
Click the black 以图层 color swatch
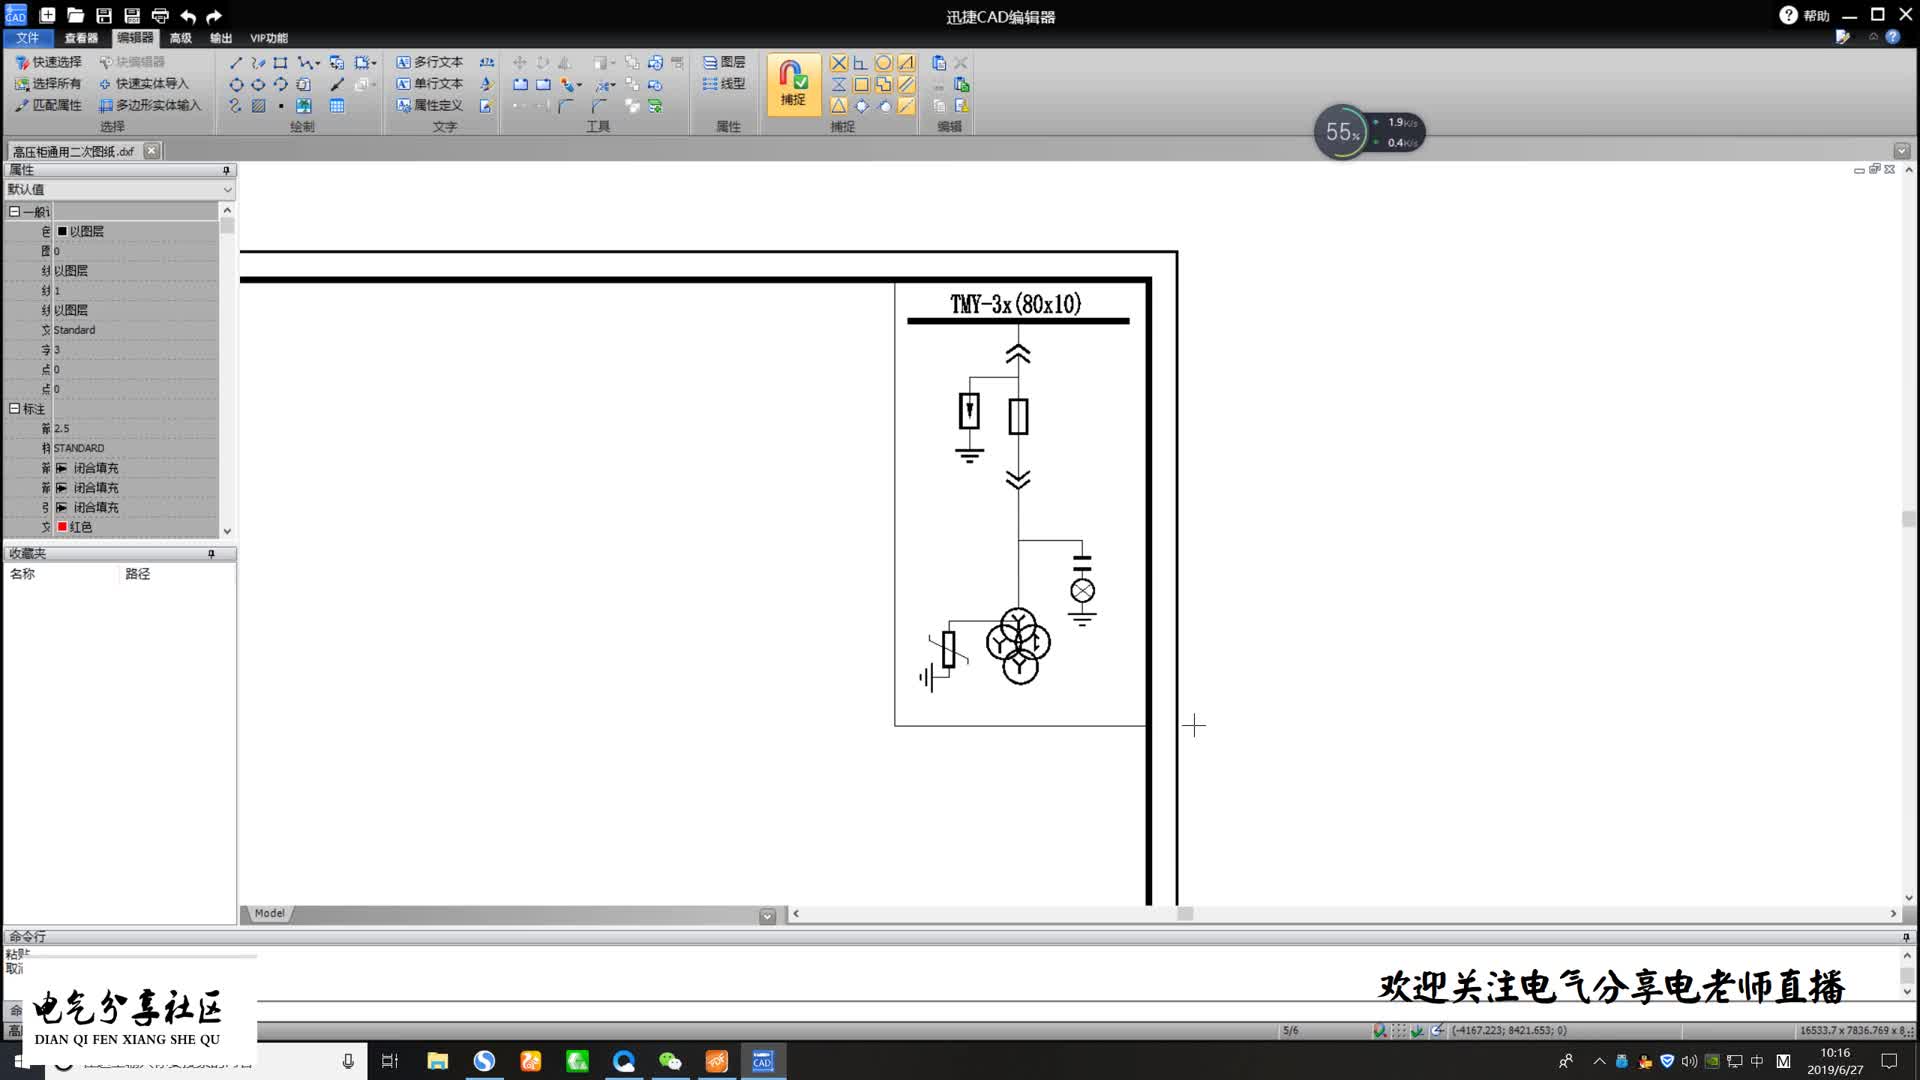62,231
